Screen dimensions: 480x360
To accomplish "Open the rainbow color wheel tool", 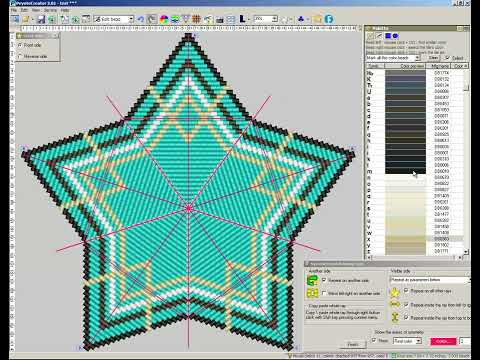I will 164,20.
